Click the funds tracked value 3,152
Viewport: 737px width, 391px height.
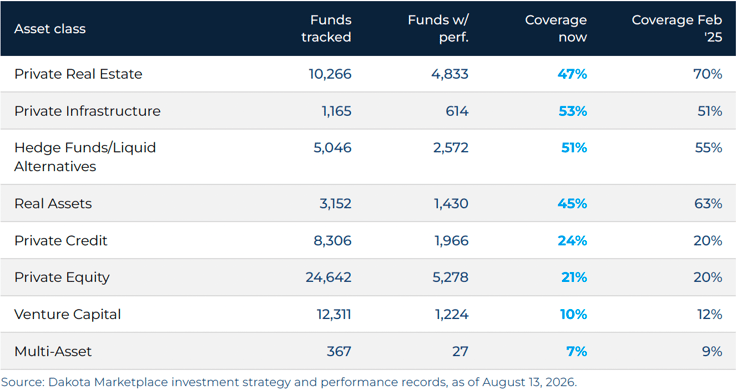click(x=335, y=203)
